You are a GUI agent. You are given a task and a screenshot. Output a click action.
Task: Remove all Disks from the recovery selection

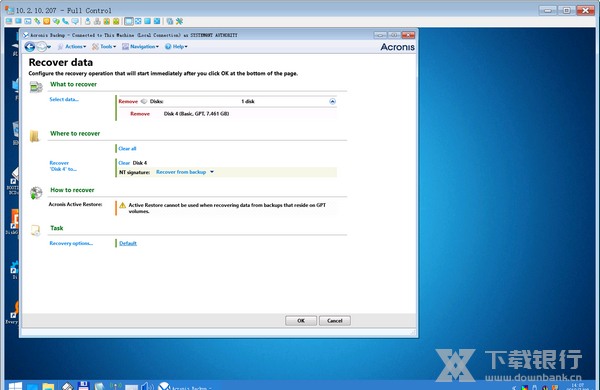(128, 101)
